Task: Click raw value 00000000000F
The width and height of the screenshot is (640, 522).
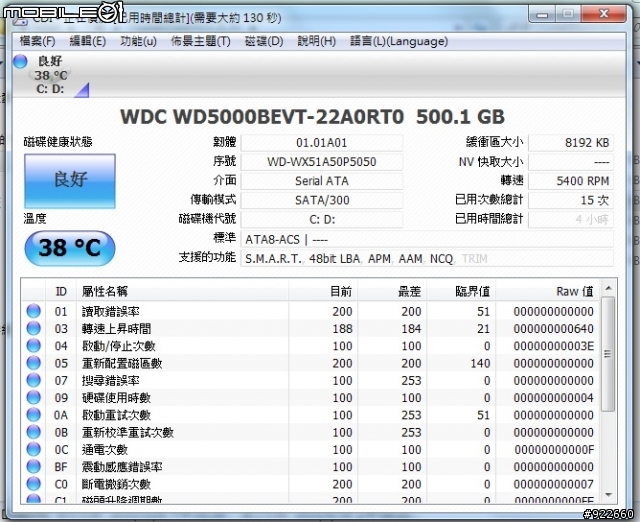Action: 554,450
